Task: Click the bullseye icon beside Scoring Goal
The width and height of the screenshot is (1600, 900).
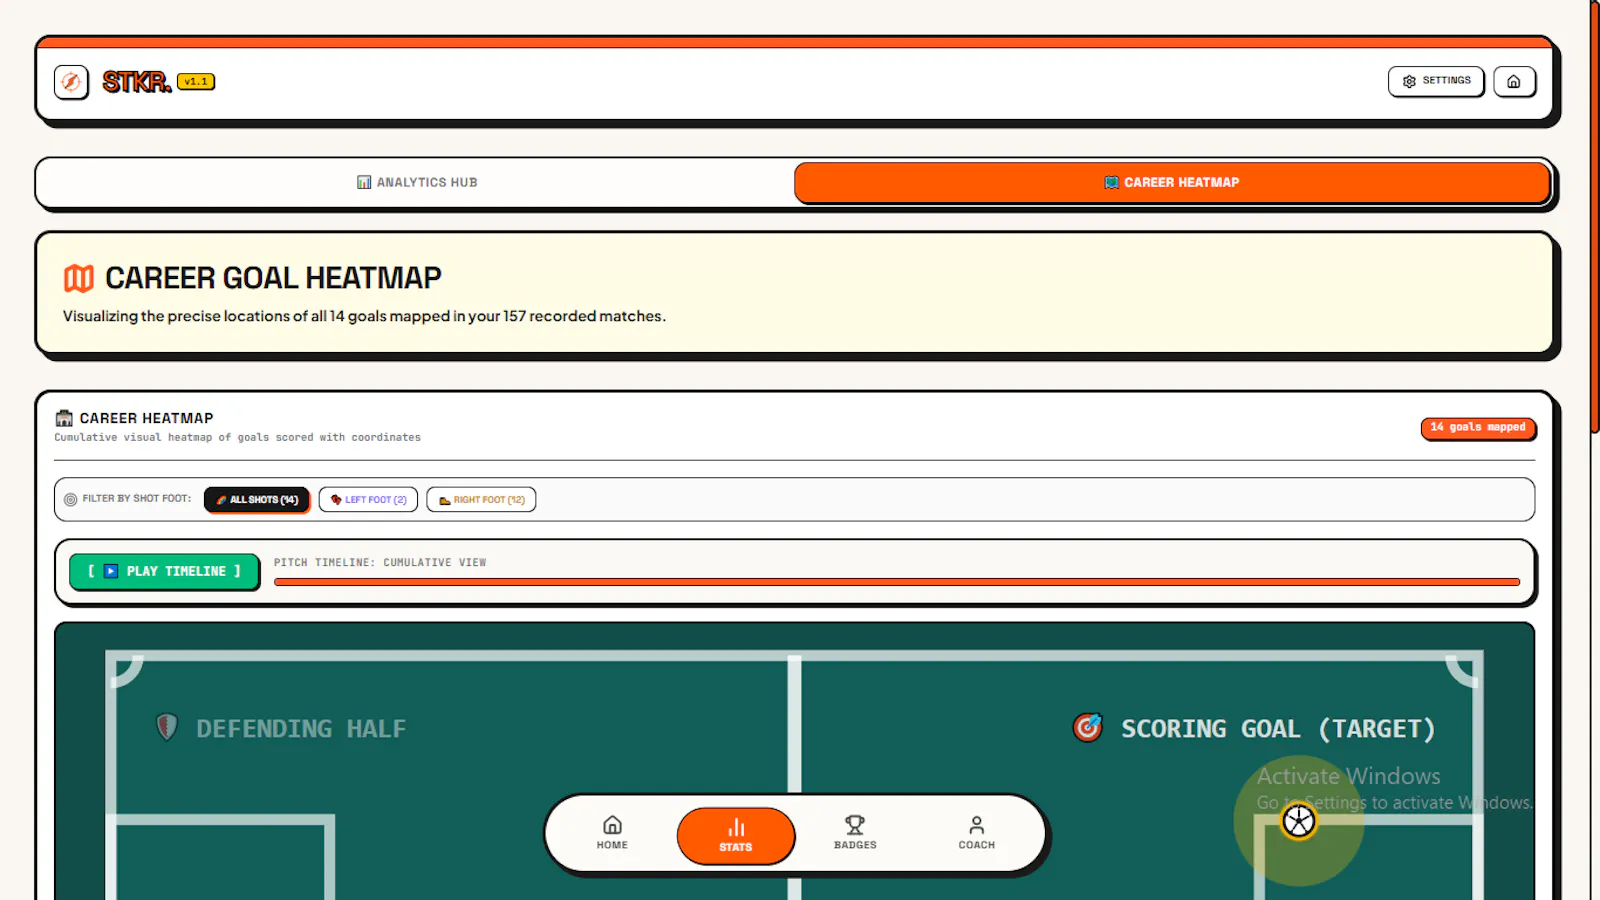Action: [1088, 727]
